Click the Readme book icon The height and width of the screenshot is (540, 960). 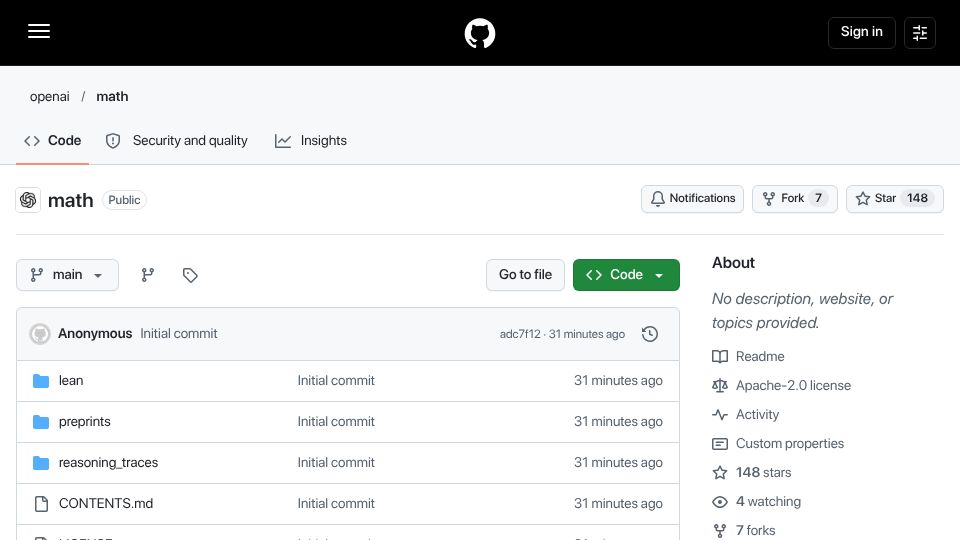pyautogui.click(x=720, y=356)
